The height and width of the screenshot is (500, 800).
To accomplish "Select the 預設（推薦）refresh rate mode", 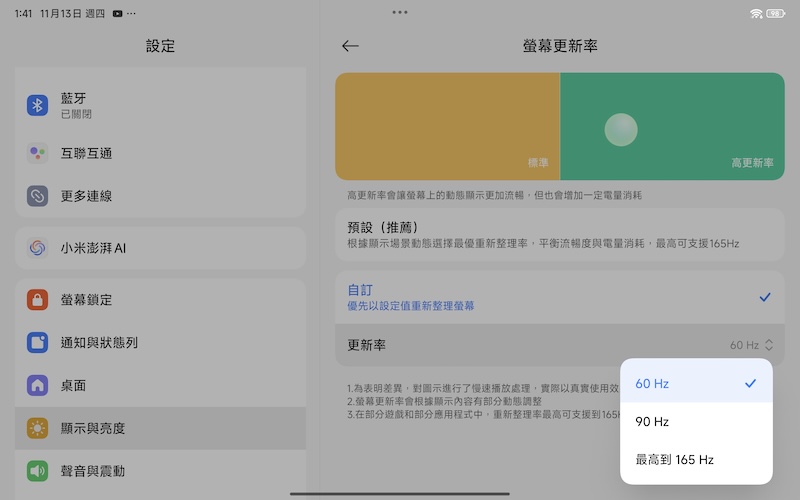I will [559, 235].
